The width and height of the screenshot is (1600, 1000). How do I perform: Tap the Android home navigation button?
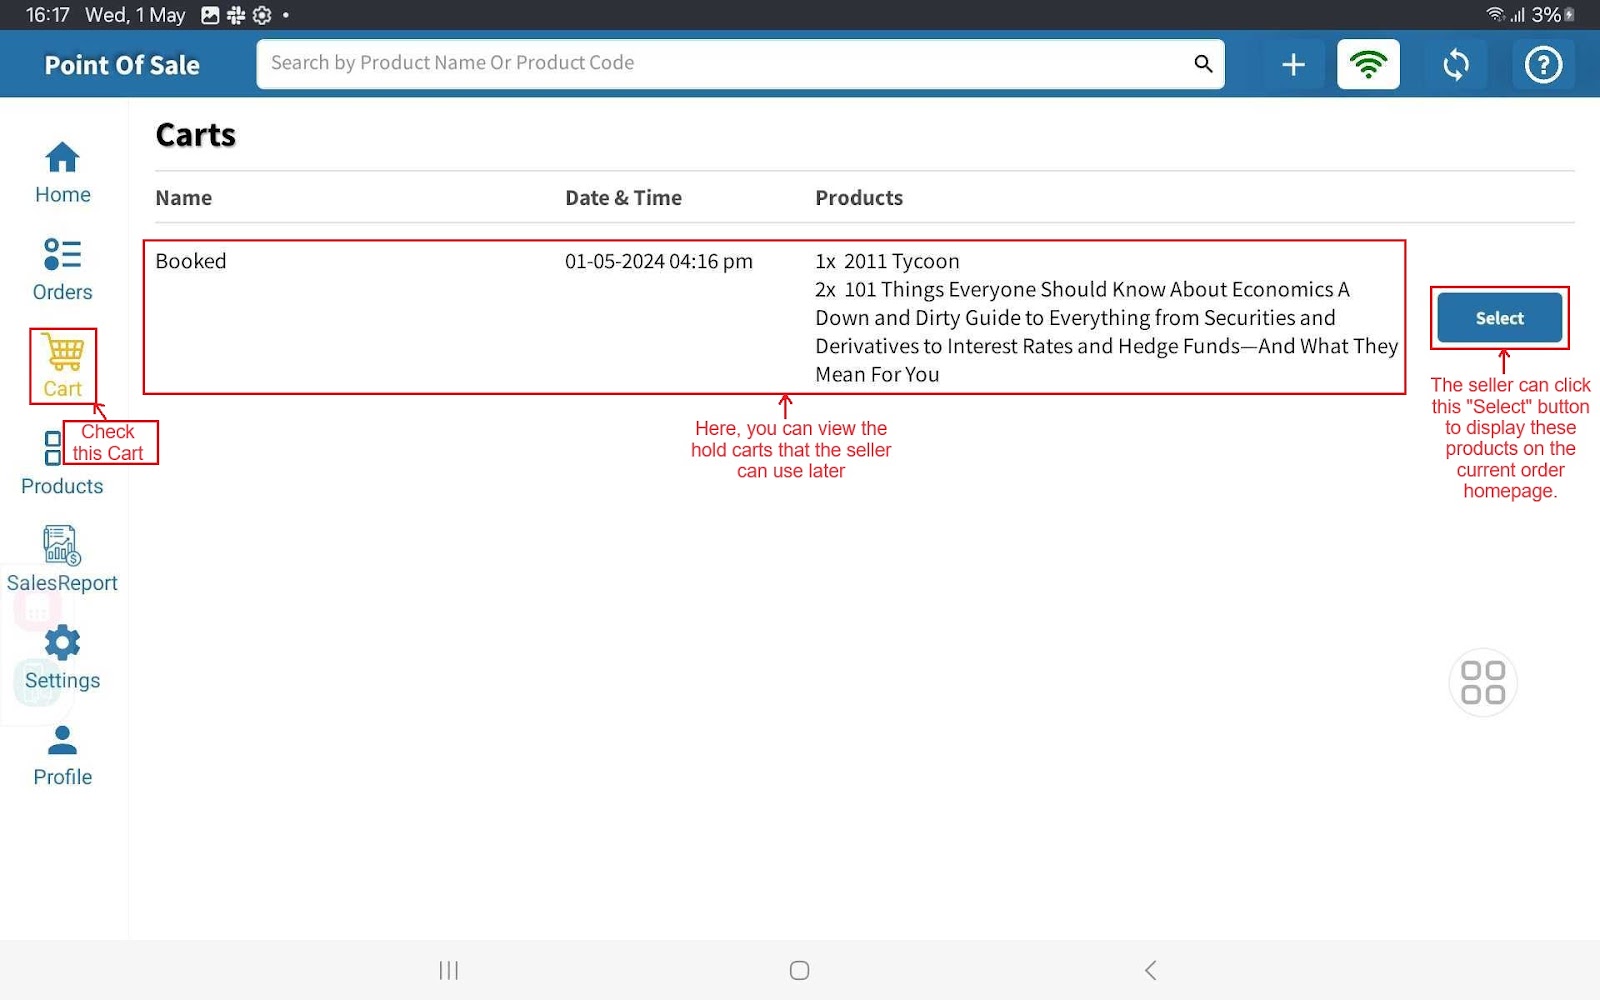click(799, 970)
